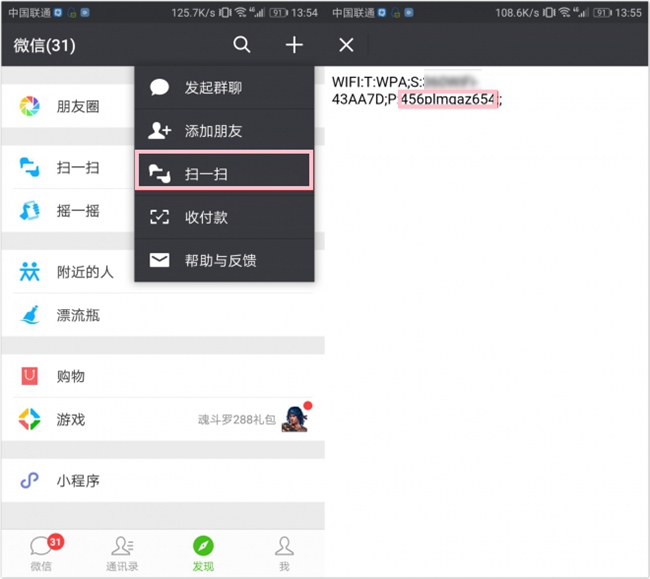Tap the plus icon in WeChat header

point(294,44)
